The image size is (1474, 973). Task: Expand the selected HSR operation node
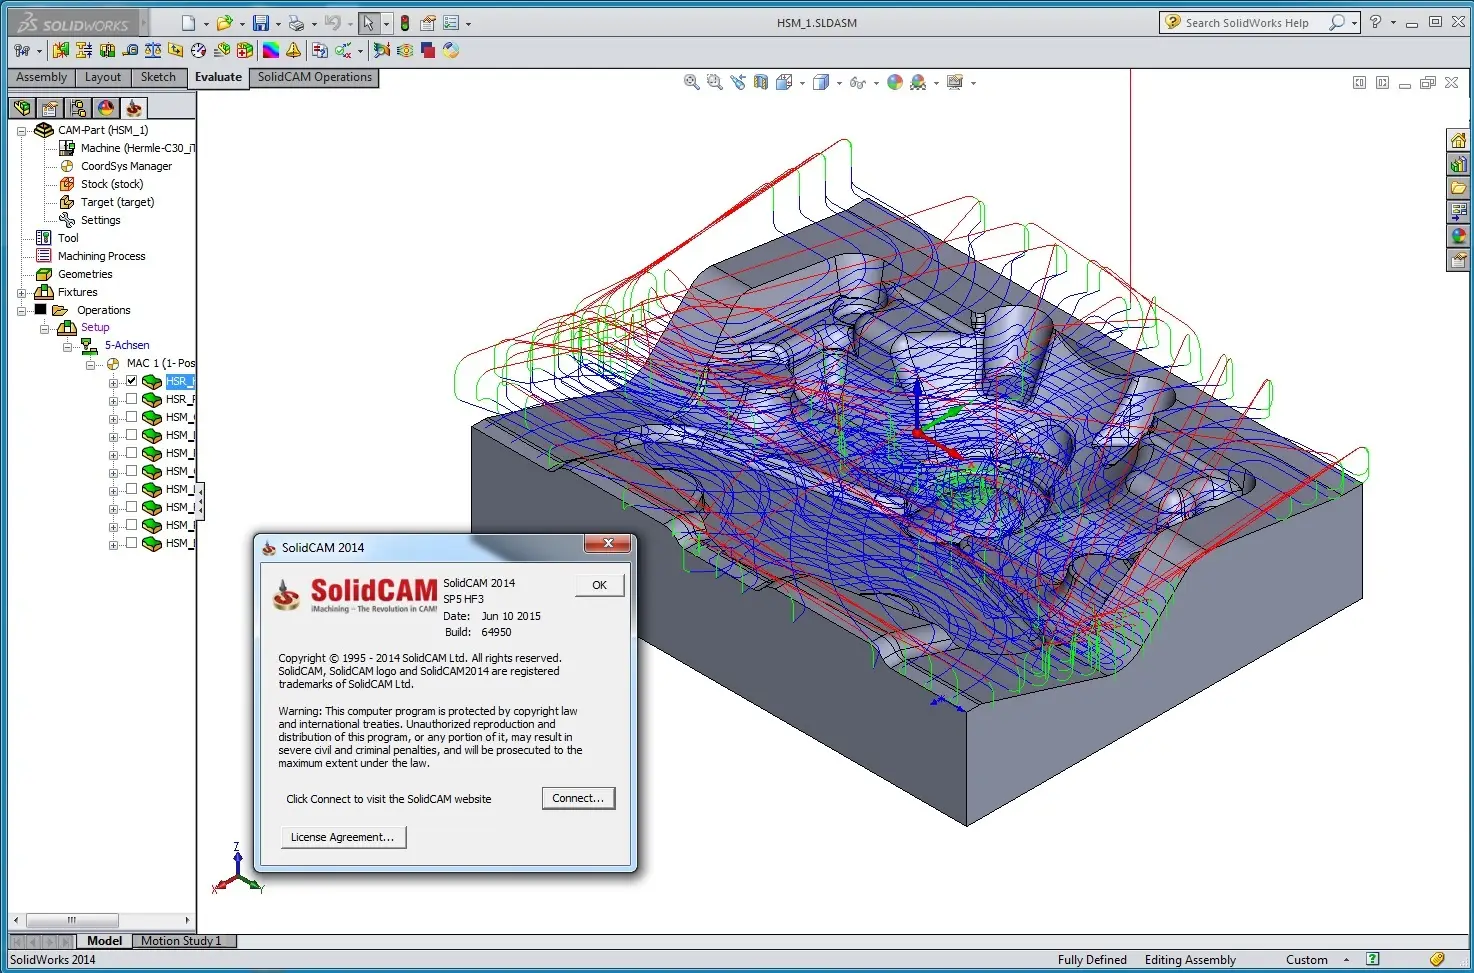113,383
